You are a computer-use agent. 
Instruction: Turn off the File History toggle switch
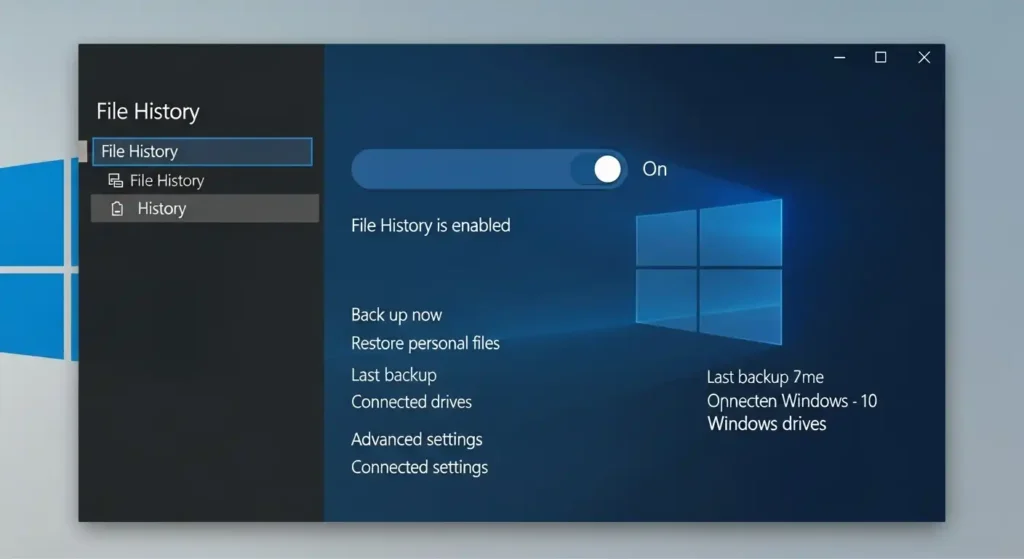[x=489, y=169]
